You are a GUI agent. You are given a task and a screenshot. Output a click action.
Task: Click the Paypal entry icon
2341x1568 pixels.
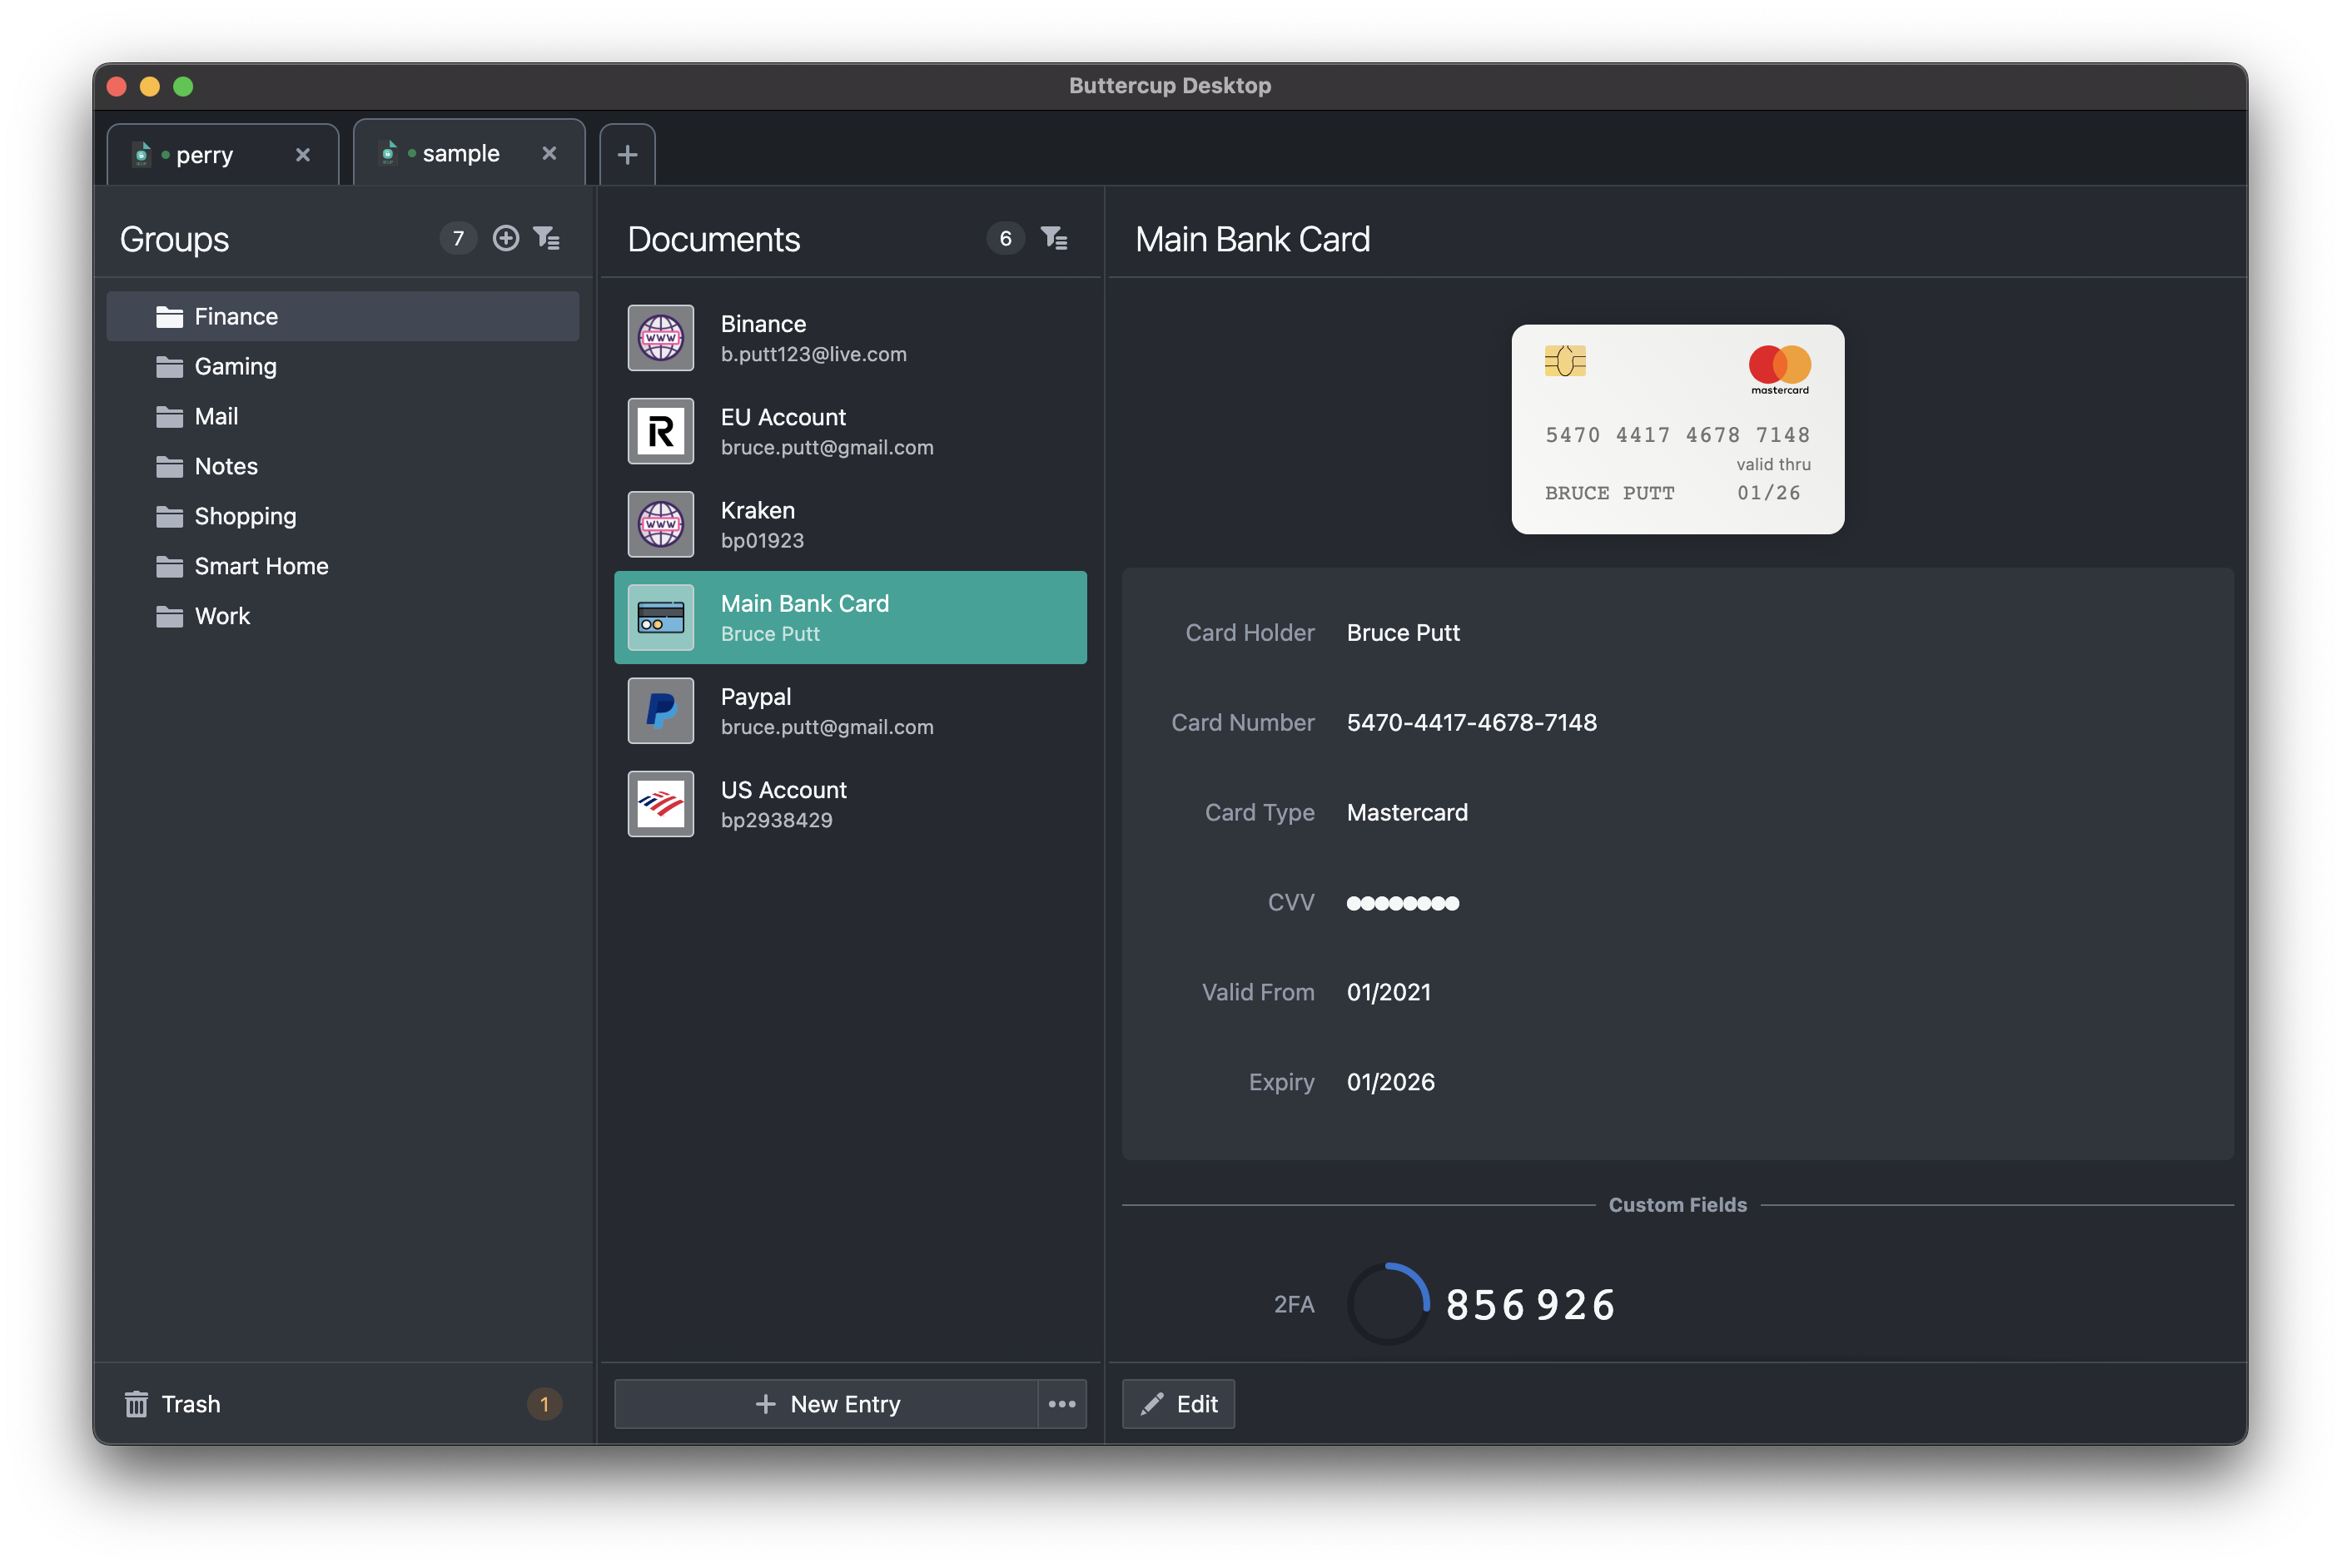[x=660, y=711]
